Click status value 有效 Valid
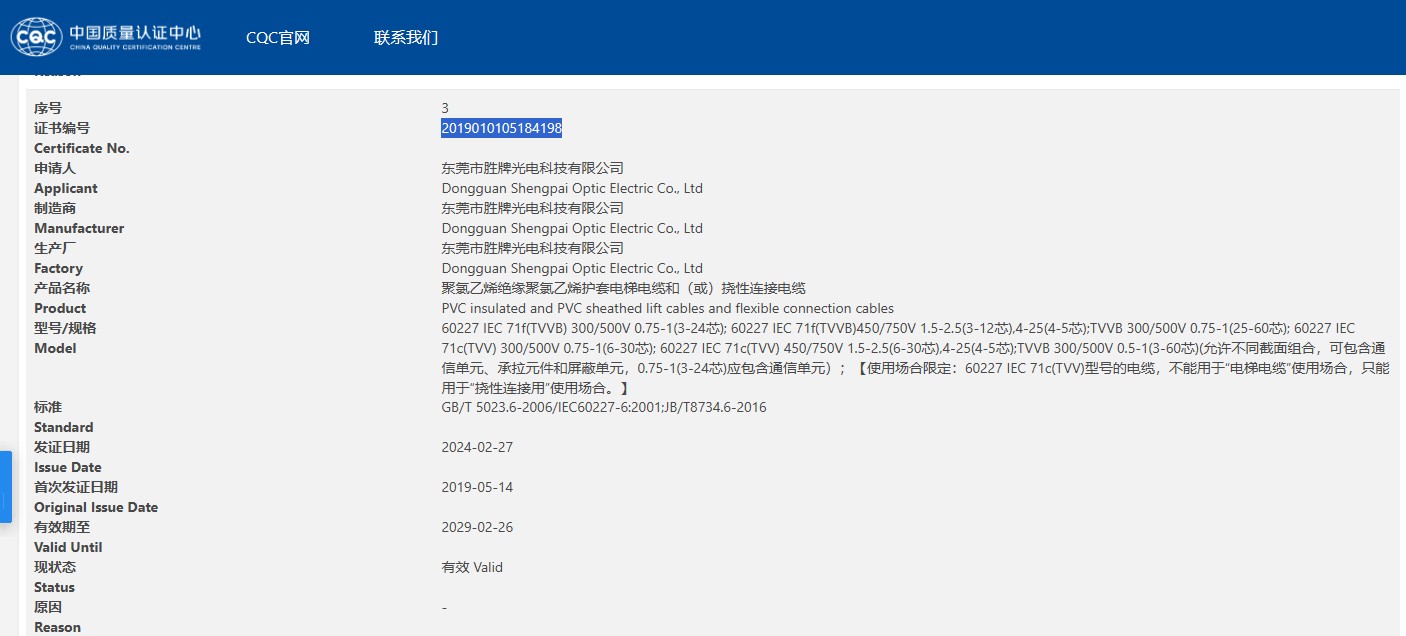Viewport: 1406px width, 636px height. [472, 567]
